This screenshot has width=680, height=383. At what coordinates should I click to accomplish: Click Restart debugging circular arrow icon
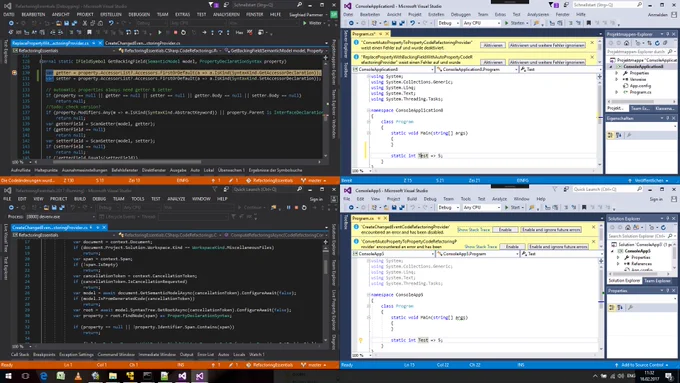[x=304, y=208]
